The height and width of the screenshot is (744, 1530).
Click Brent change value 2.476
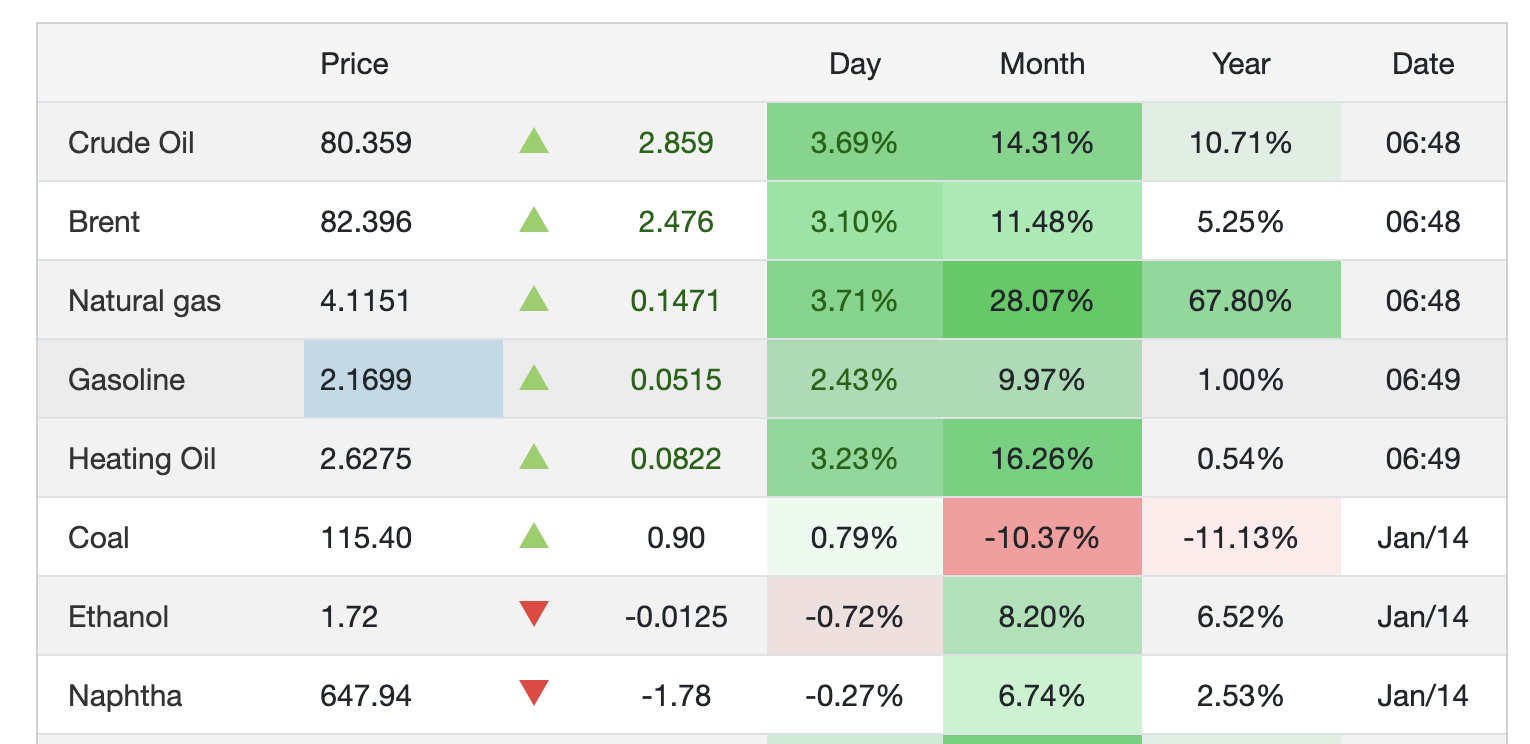click(676, 222)
